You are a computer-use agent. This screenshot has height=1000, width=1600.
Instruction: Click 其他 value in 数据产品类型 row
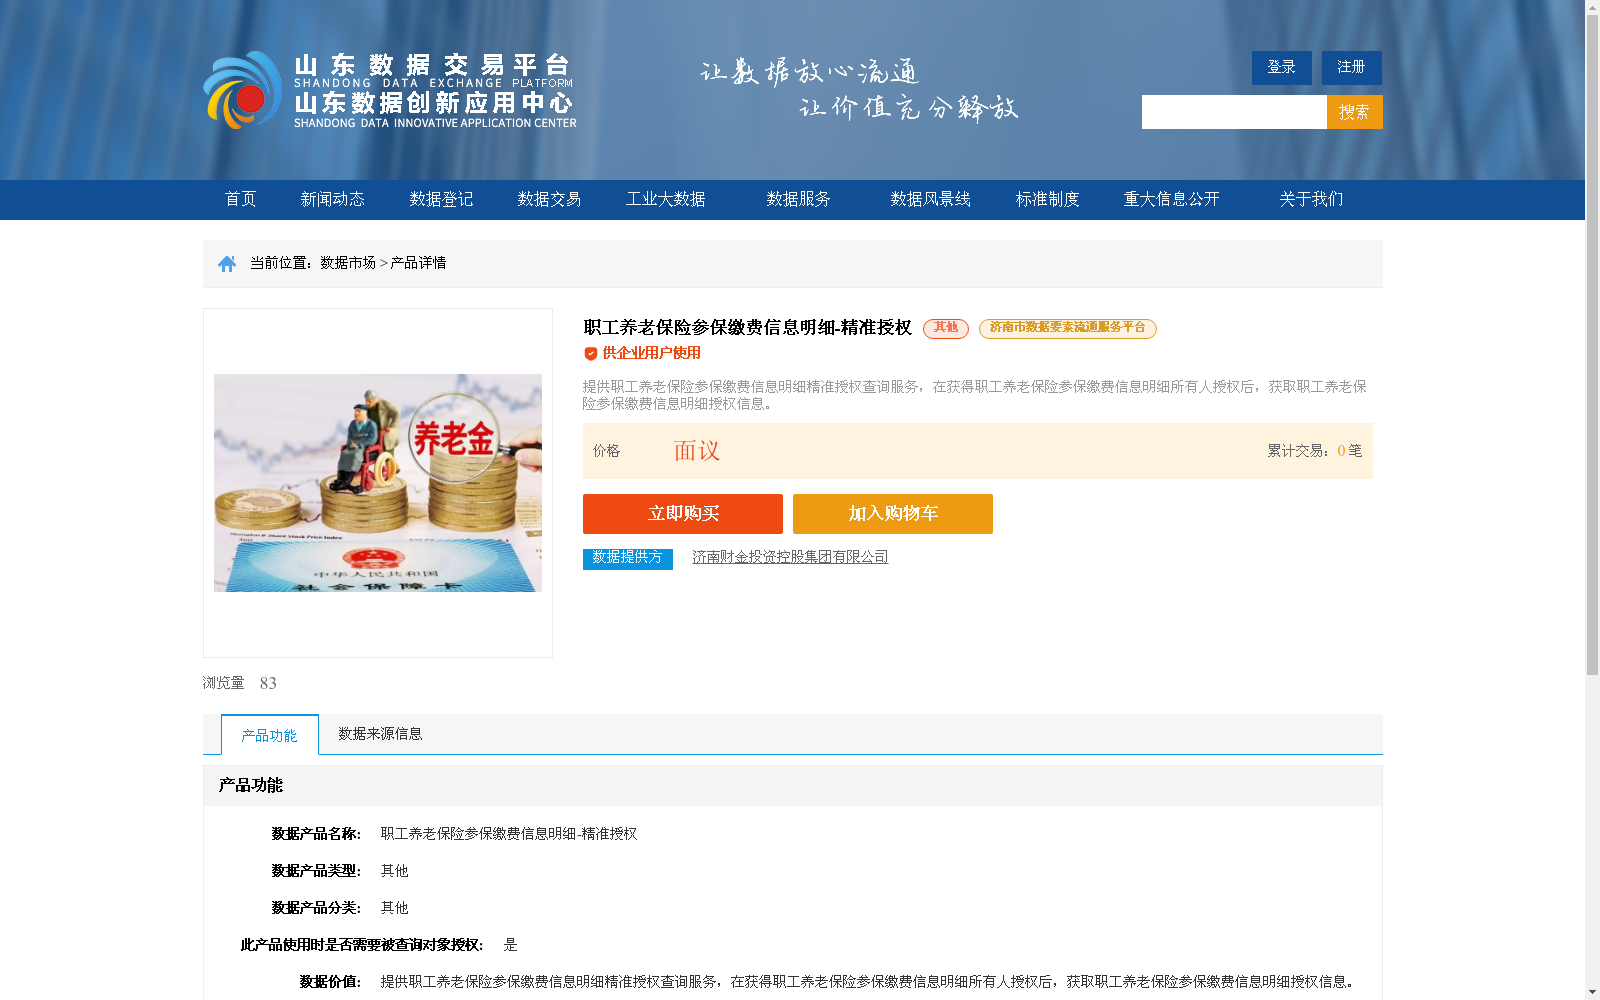coord(395,871)
